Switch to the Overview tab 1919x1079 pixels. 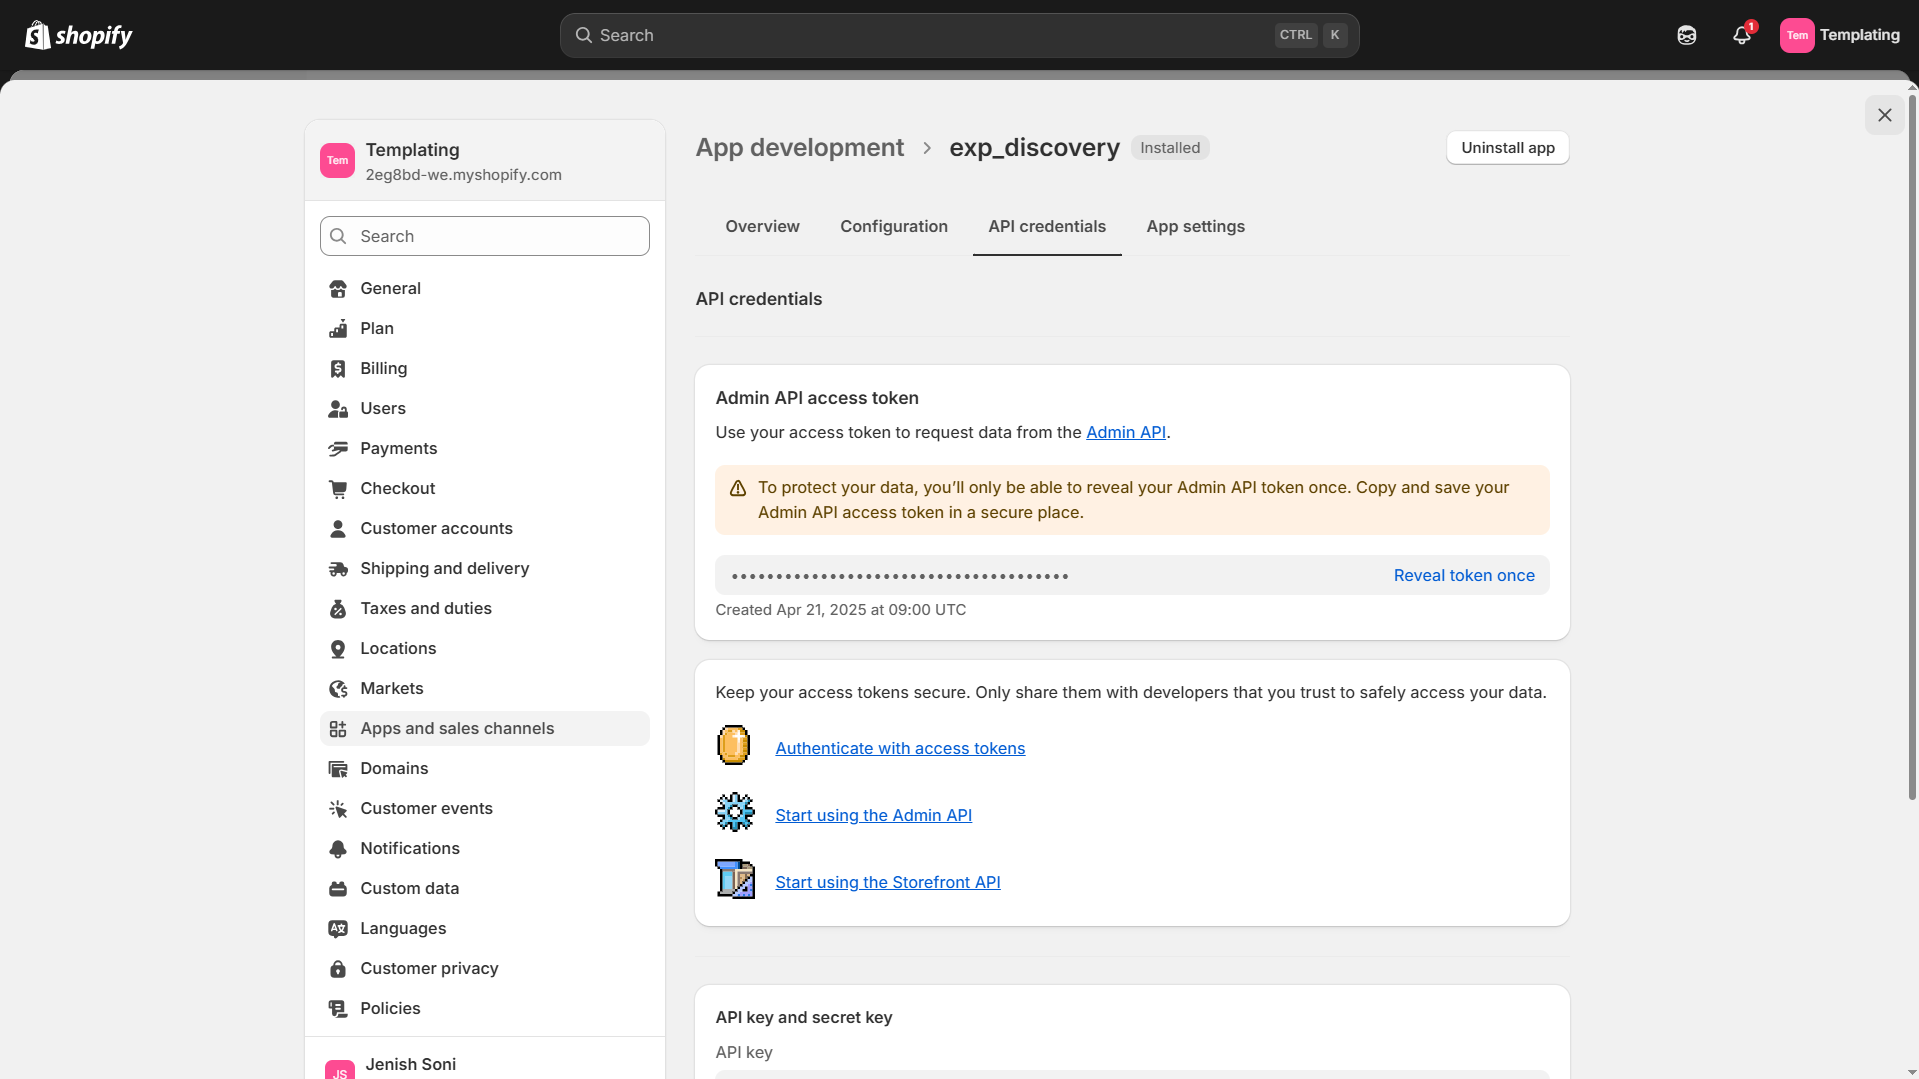[762, 227]
